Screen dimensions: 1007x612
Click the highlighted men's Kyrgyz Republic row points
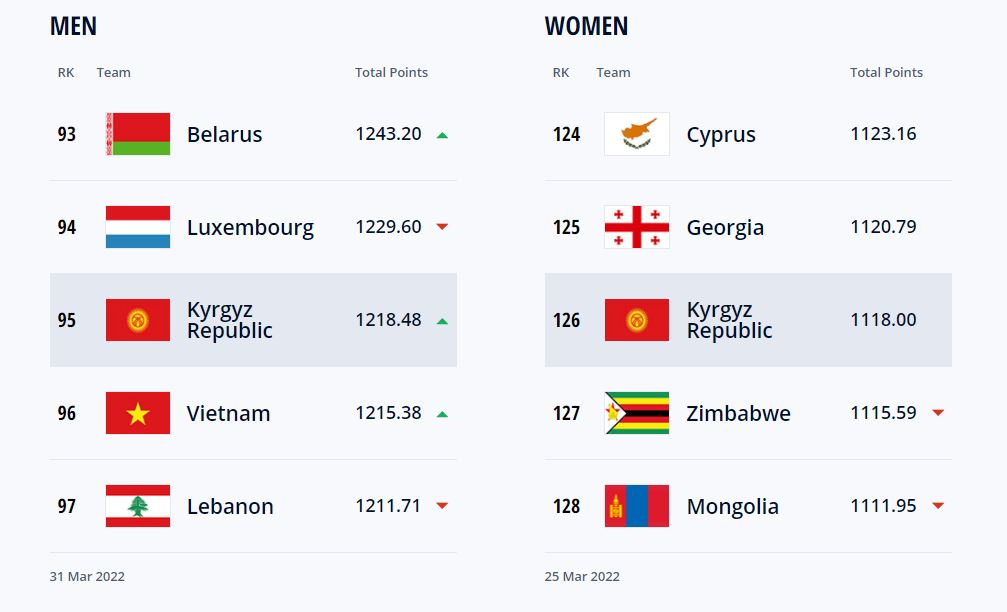(x=388, y=320)
